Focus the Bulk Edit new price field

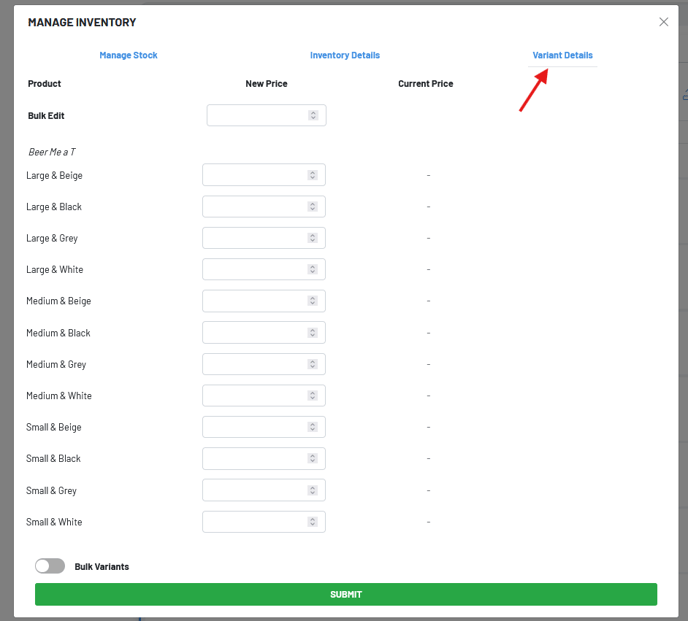coord(266,115)
